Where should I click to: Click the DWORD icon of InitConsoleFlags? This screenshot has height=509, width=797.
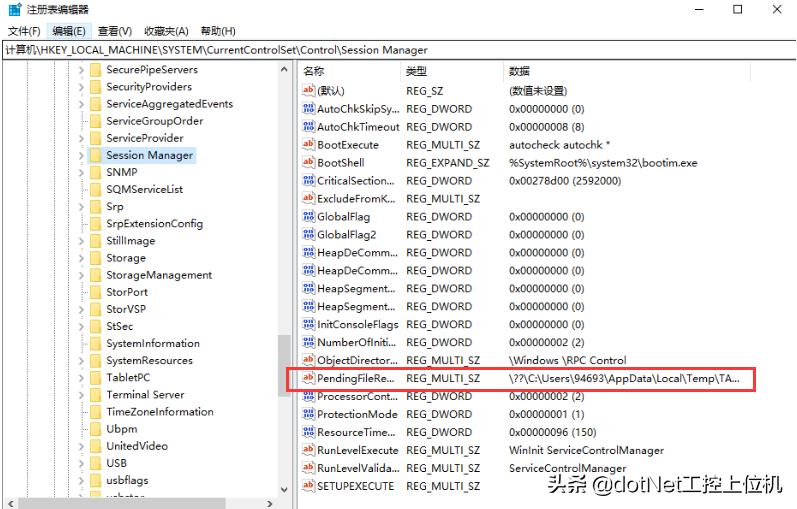(x=308, y=324)
